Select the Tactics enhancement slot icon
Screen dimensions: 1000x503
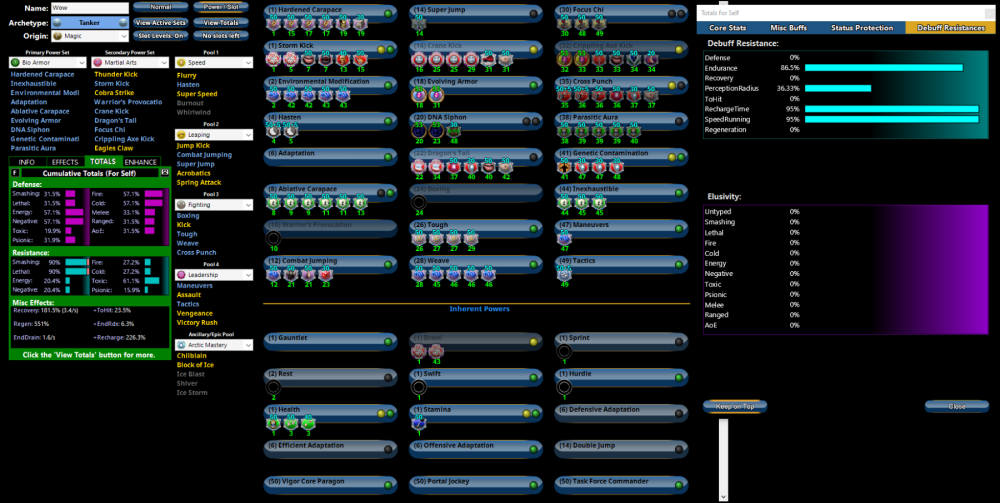[564, 274]
